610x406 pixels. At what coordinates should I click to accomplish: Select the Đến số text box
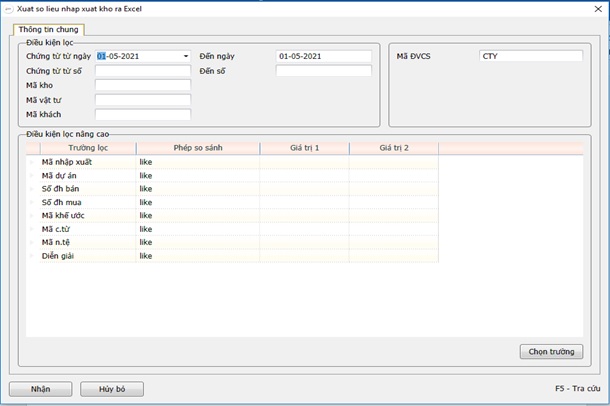[323, 71]
